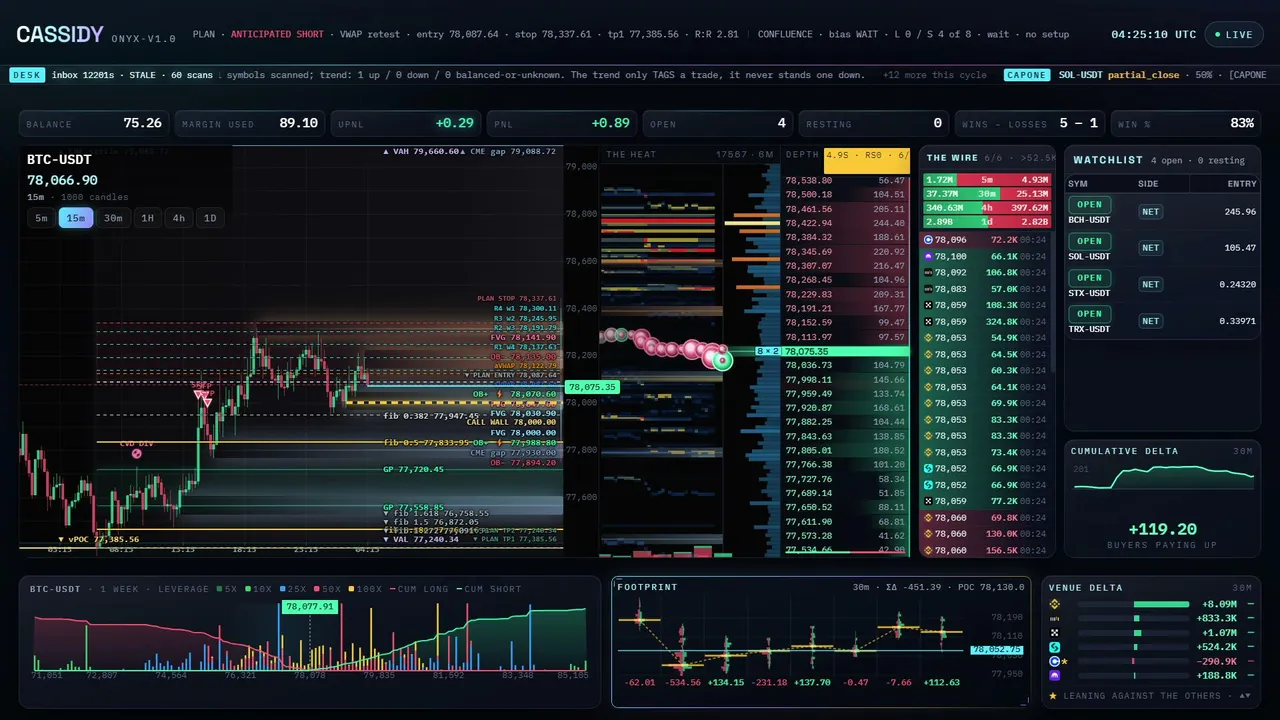Open the SOL-USDT OPEN position badge

tap(1089, 241)
